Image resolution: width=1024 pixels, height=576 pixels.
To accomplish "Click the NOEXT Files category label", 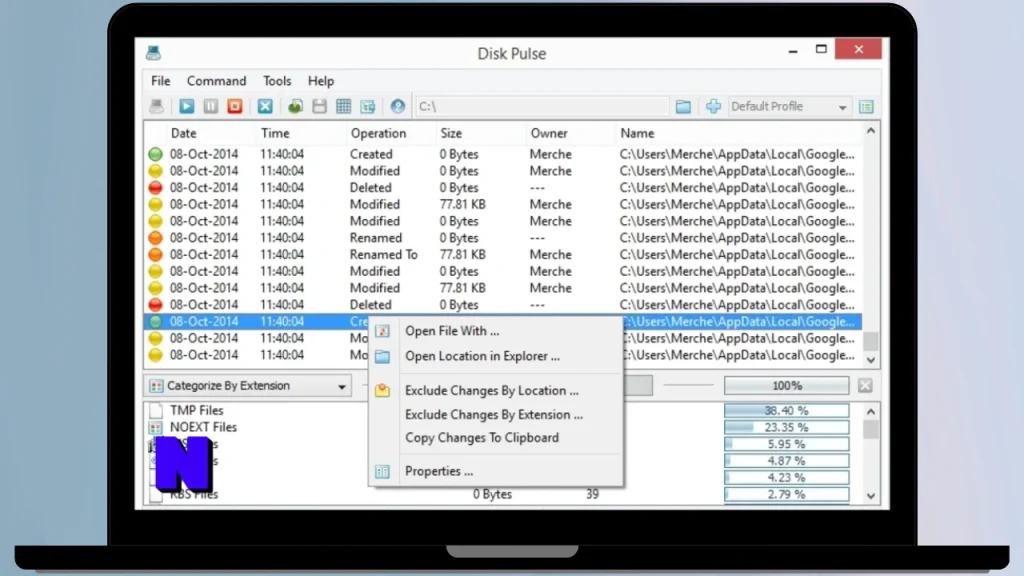I will pyautogui.click(x=203, y=428).
